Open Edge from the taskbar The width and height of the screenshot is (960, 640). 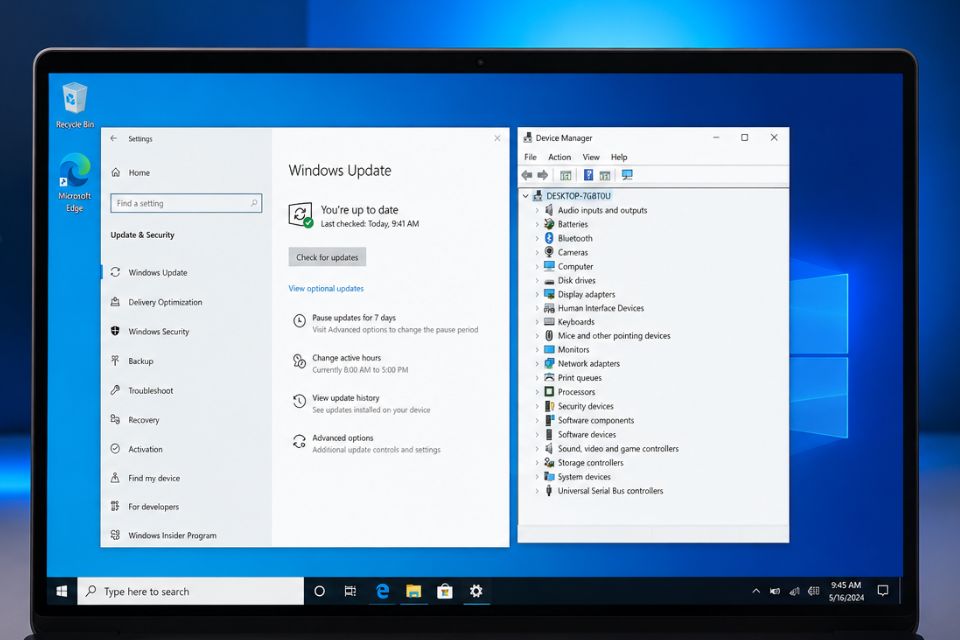click(x=383, y=591)
